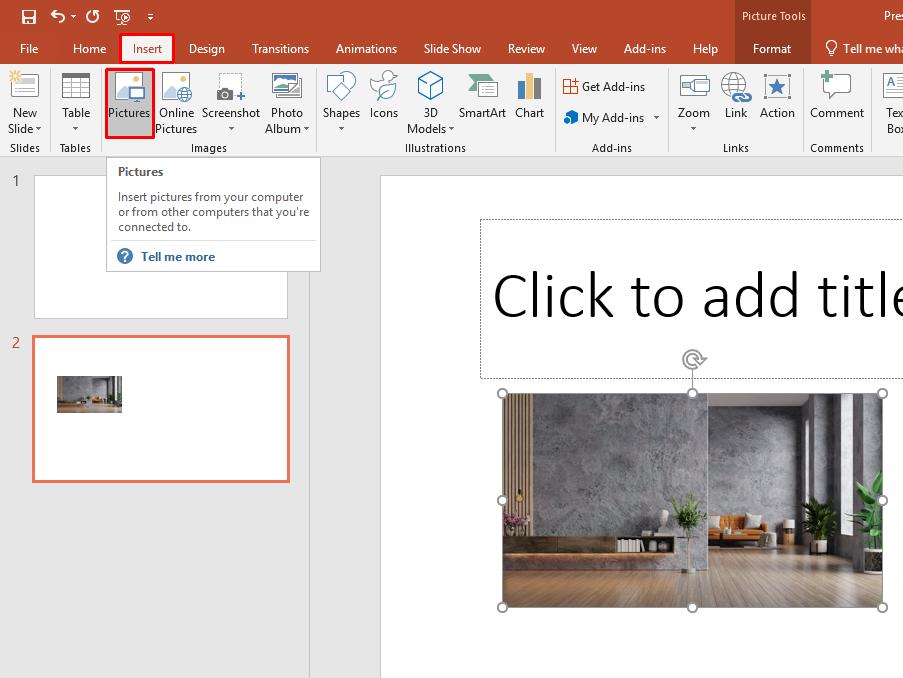This screenshot has width=903, height=678.
Task: Click the Icons tool
Action: click(x=384, y=100)
